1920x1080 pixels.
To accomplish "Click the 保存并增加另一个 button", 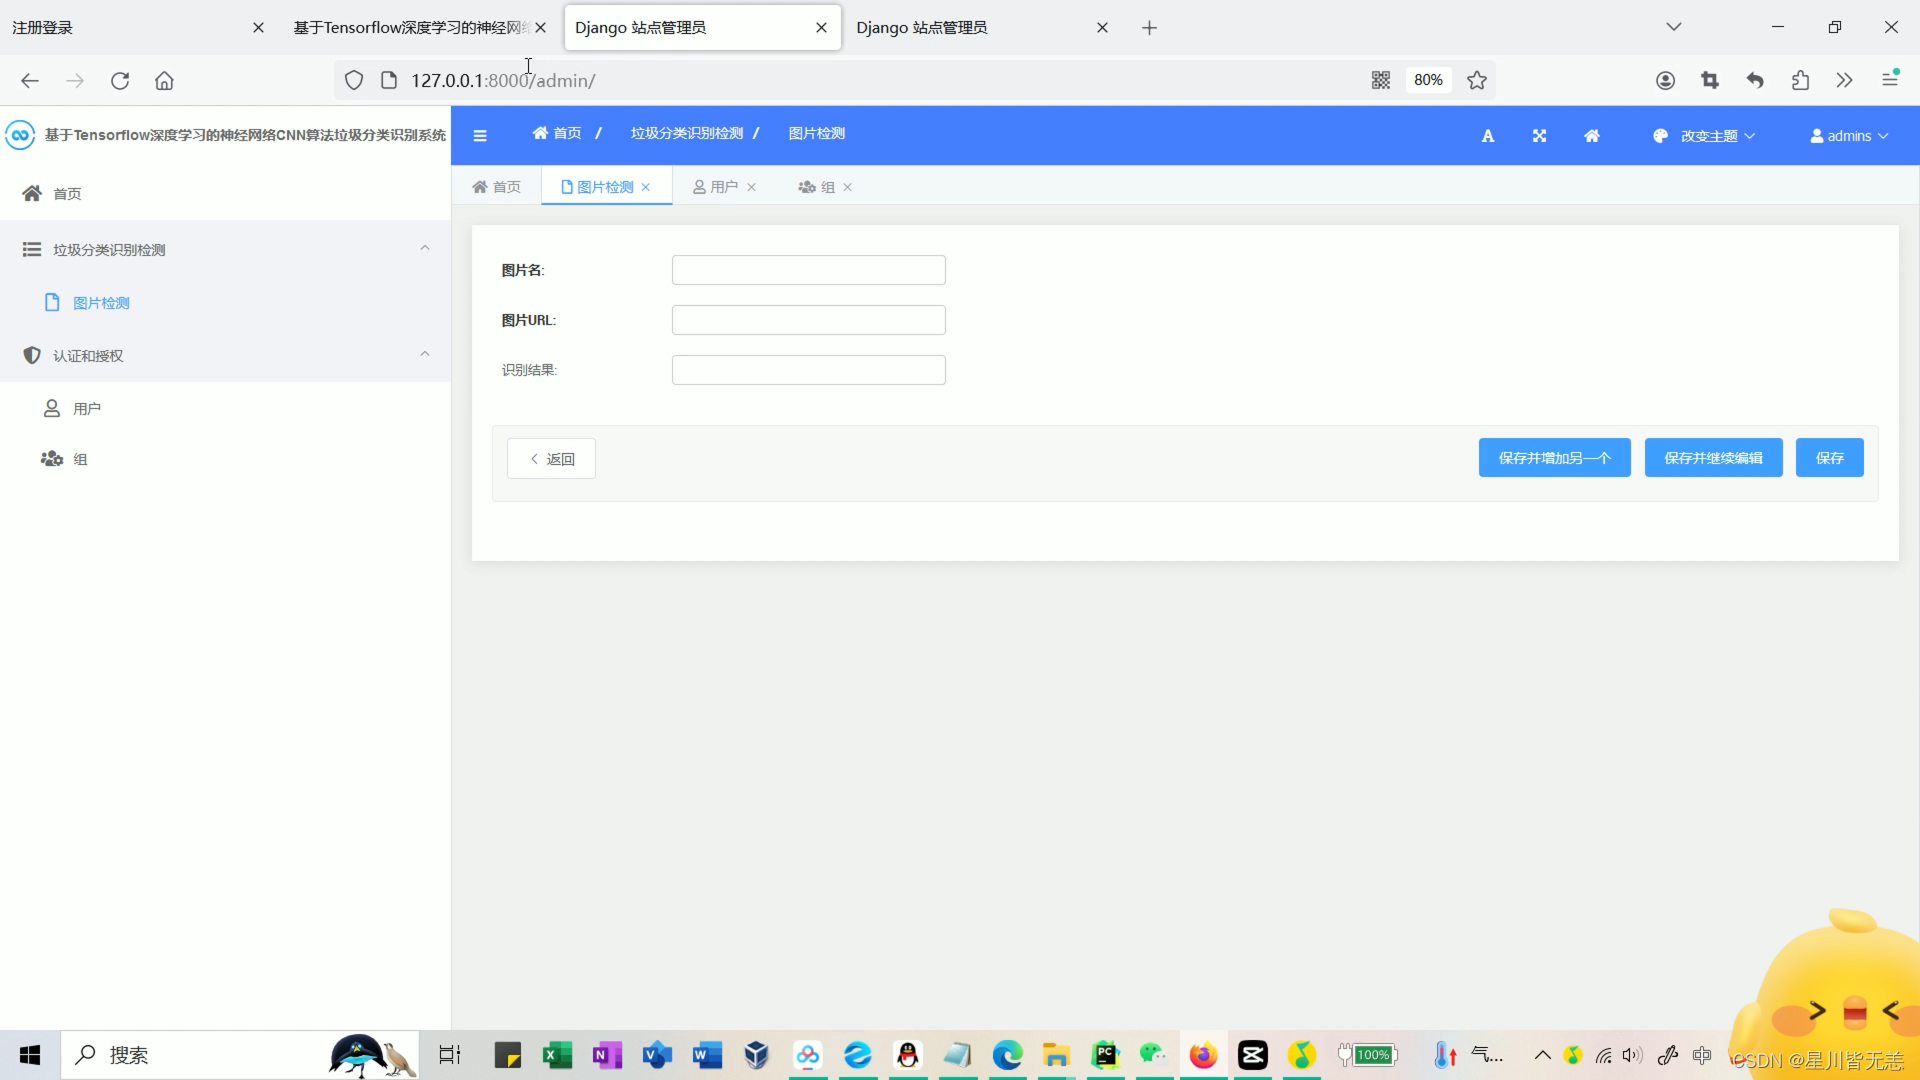I will point(1554,458).
